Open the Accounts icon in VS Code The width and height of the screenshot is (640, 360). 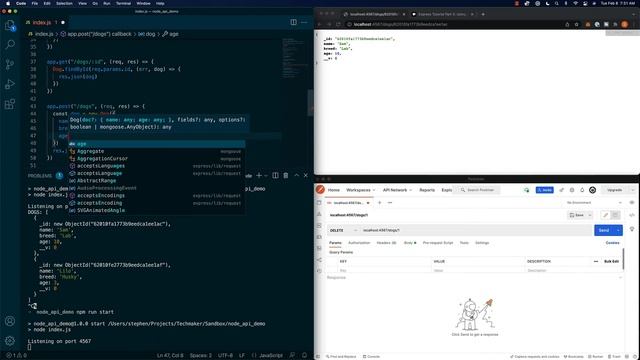click(10, 321)
